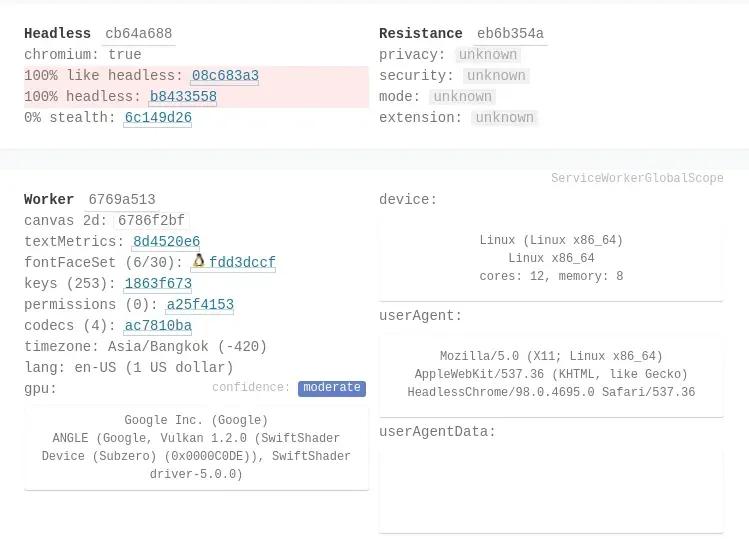Click the security unknown value
Image resolution: width=749 pixels, height=548 pixels.
[x=496, y=76]
